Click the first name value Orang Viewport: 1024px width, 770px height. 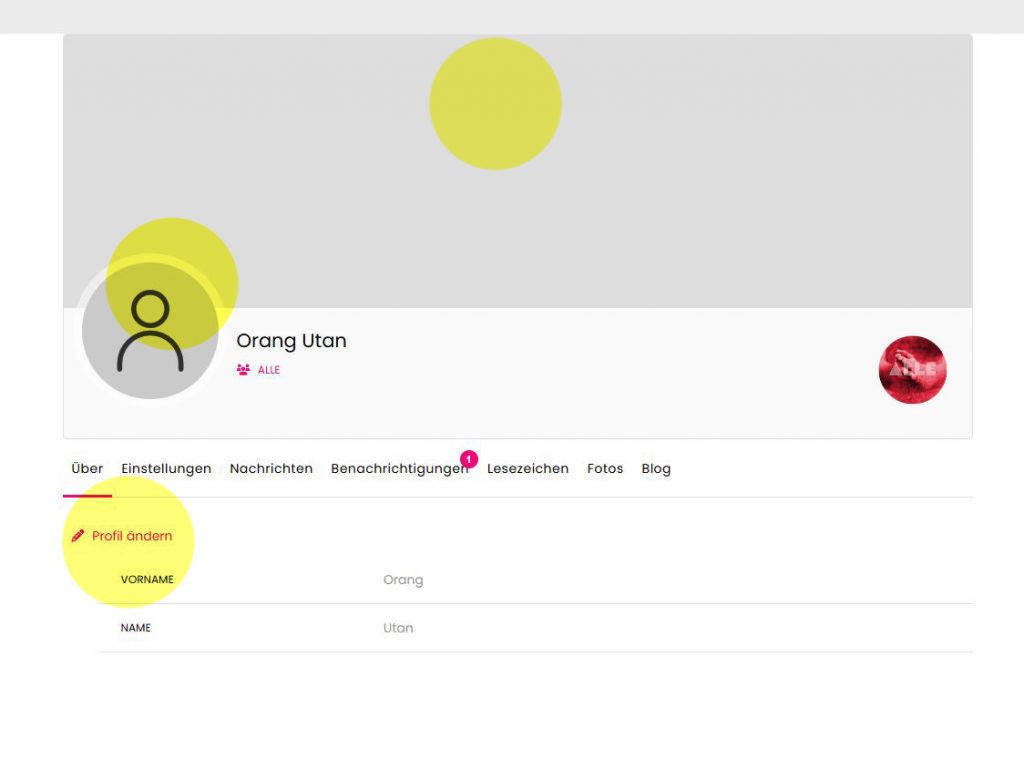(x=403, y=580)
